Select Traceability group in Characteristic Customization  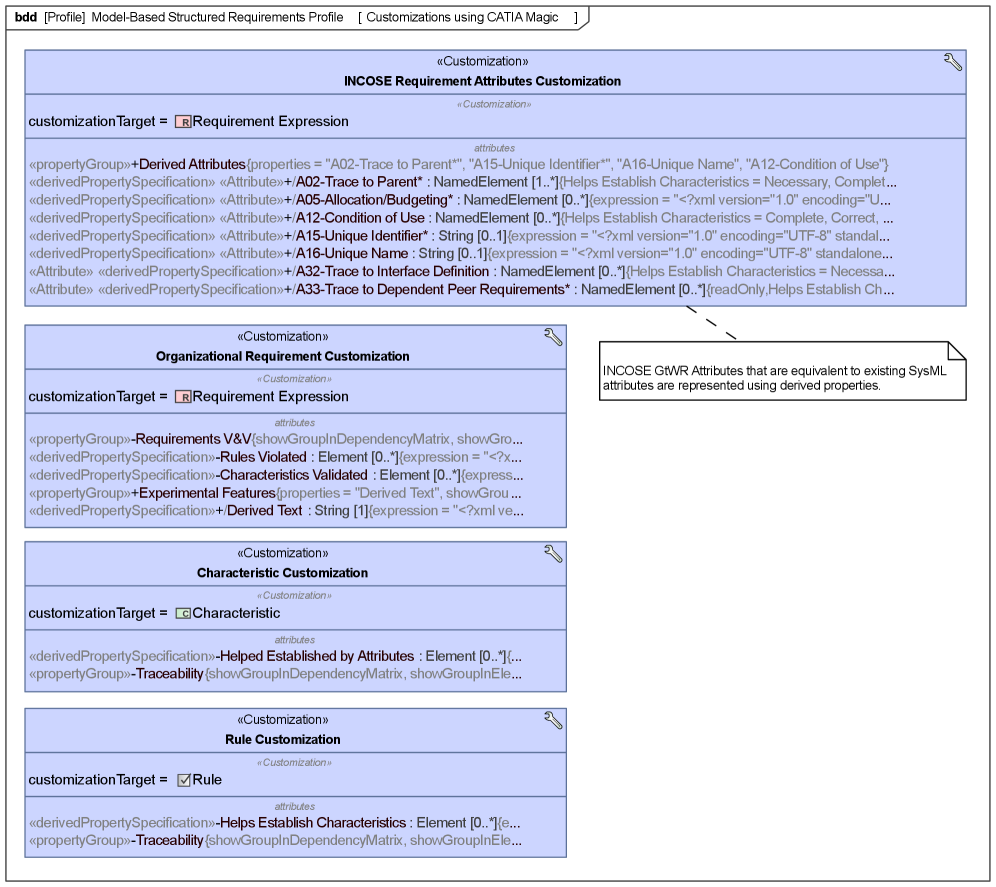click(276, 674)
